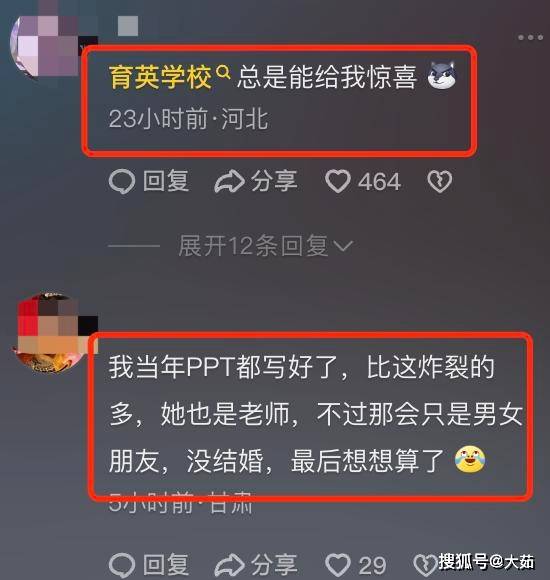
Task: Click the 总是能给我惊喜 comment text
Action: pyautogui.click(x=327, y=77)
